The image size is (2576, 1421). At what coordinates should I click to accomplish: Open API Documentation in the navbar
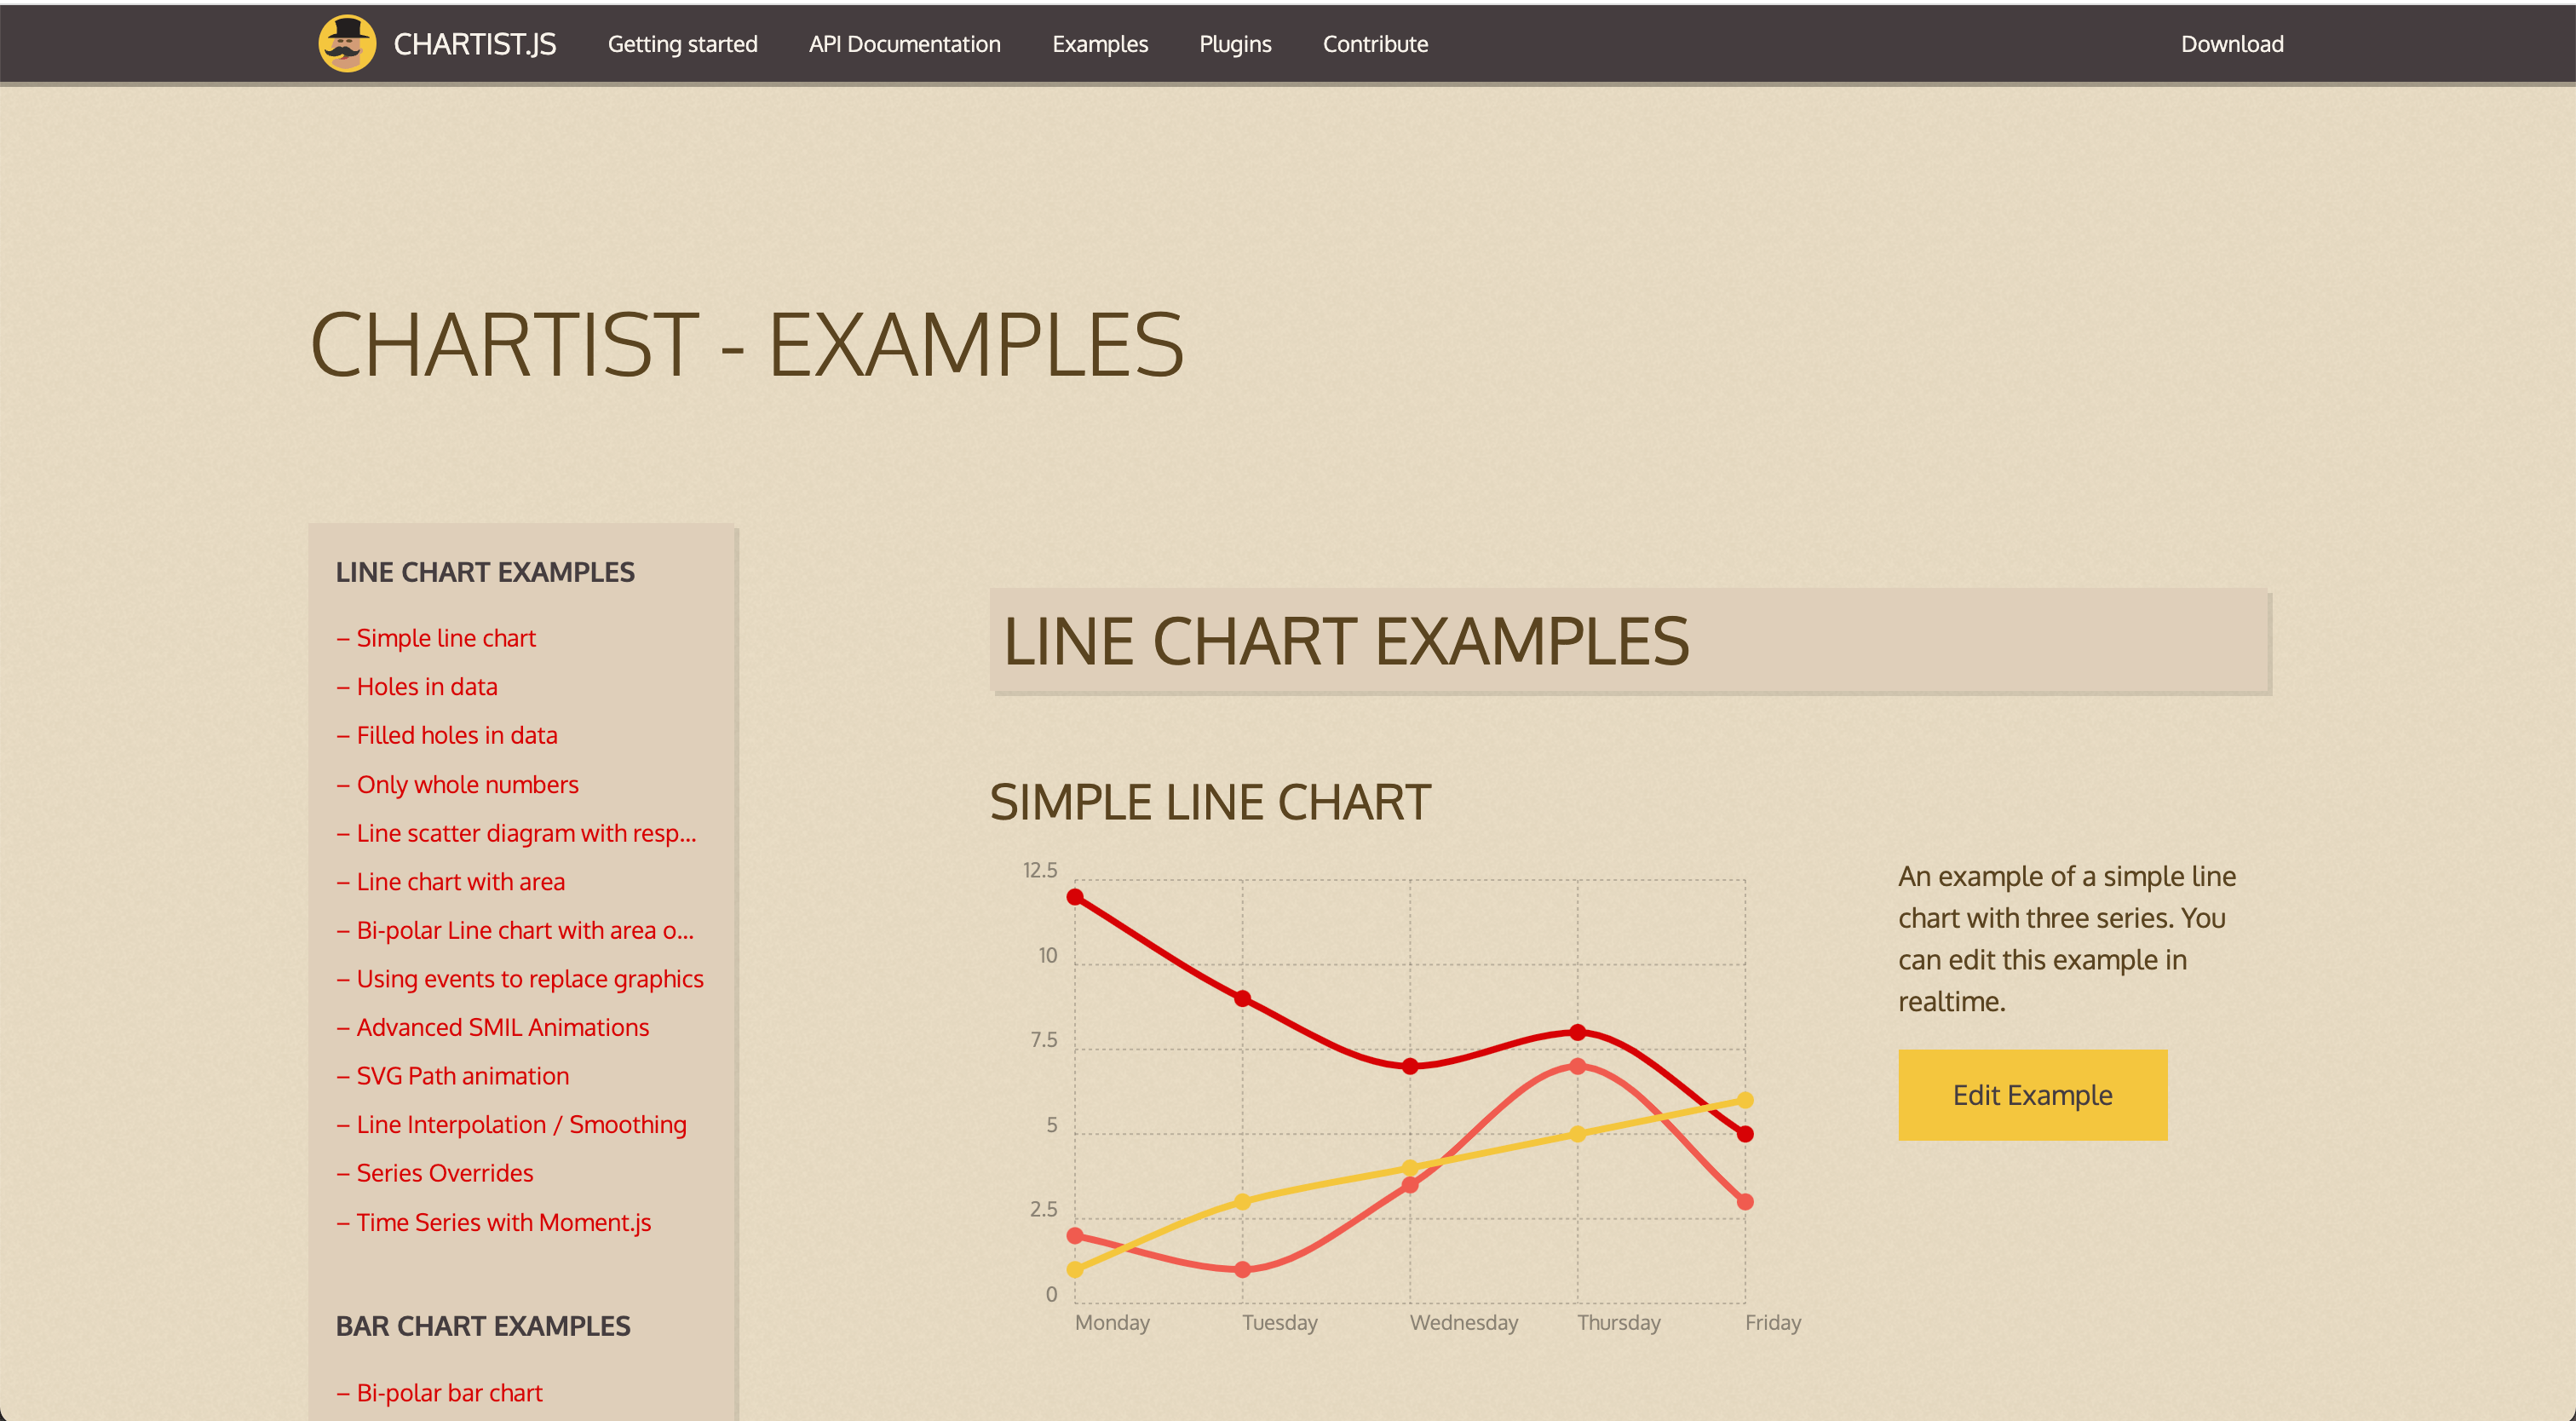pos(904,44)
